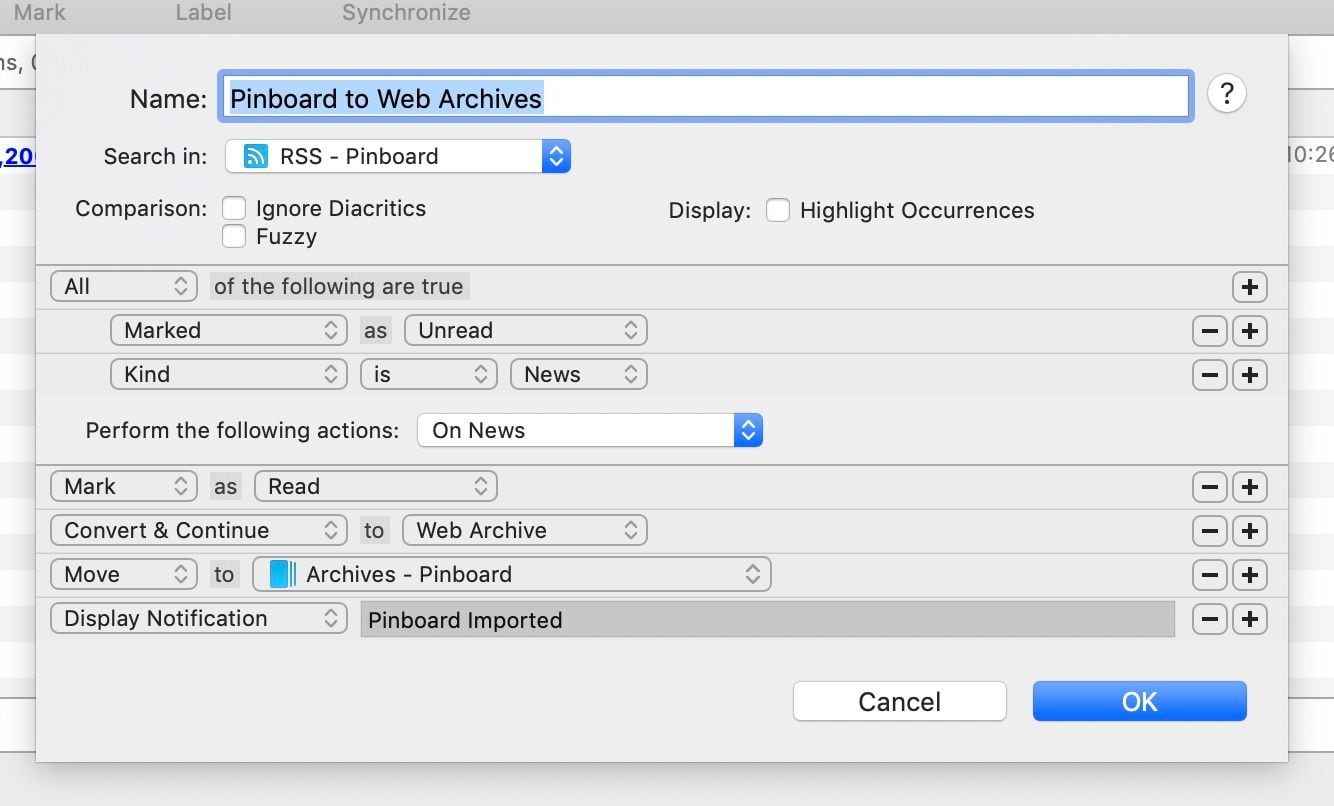
Task: Click the Synchronize toolbar item
Action: click(x=406, y=13)
